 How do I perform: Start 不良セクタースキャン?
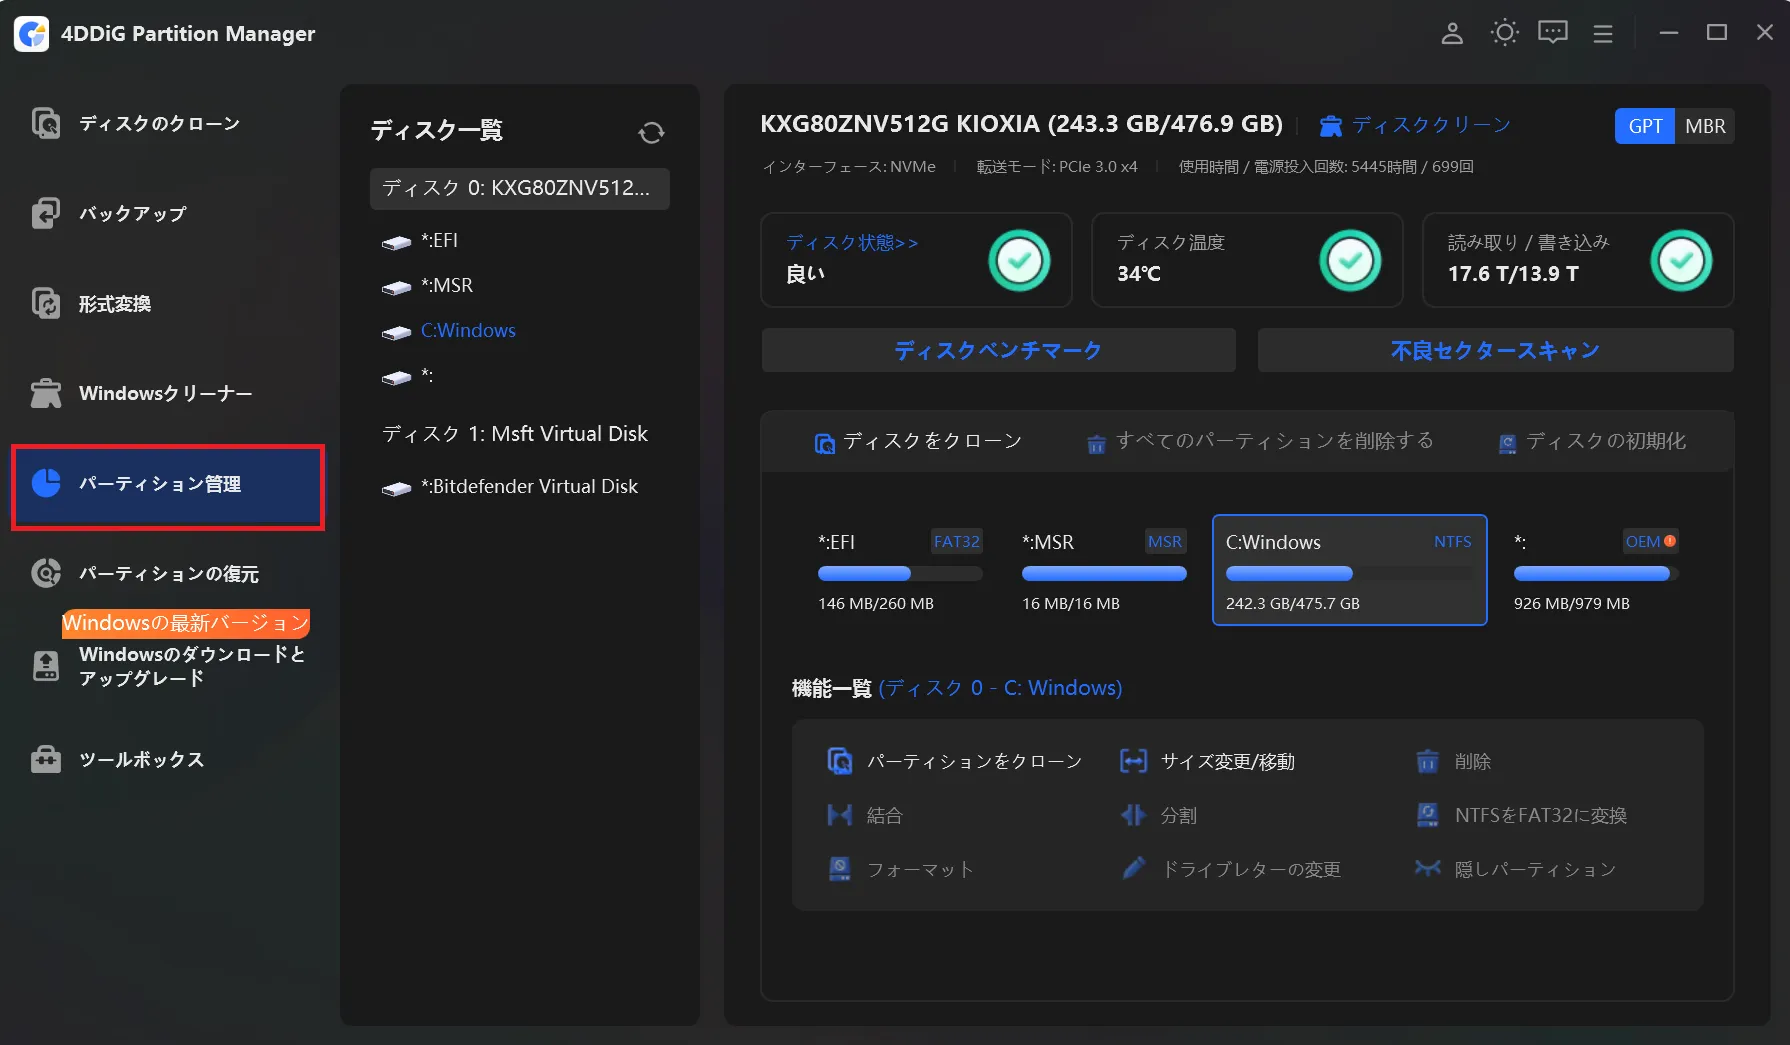pos(1495,350)
